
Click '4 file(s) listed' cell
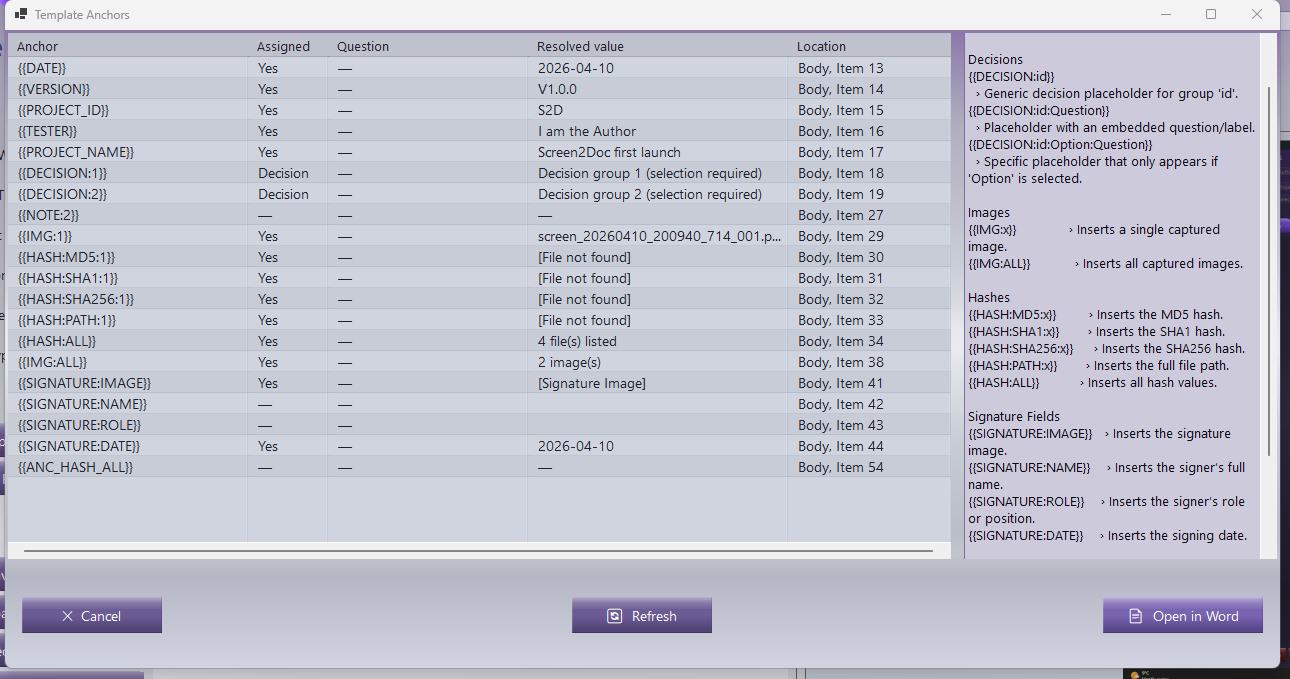[577, 341]
